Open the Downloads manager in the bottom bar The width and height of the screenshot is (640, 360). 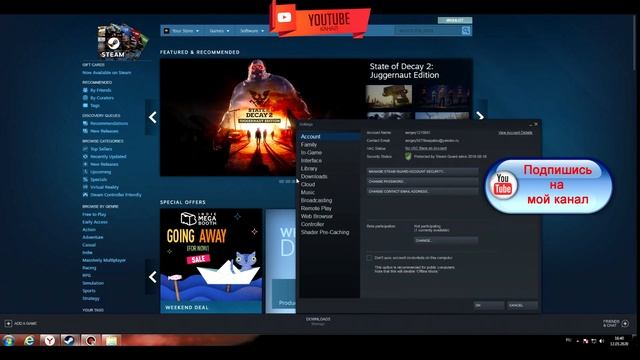(x=318, y=321)
